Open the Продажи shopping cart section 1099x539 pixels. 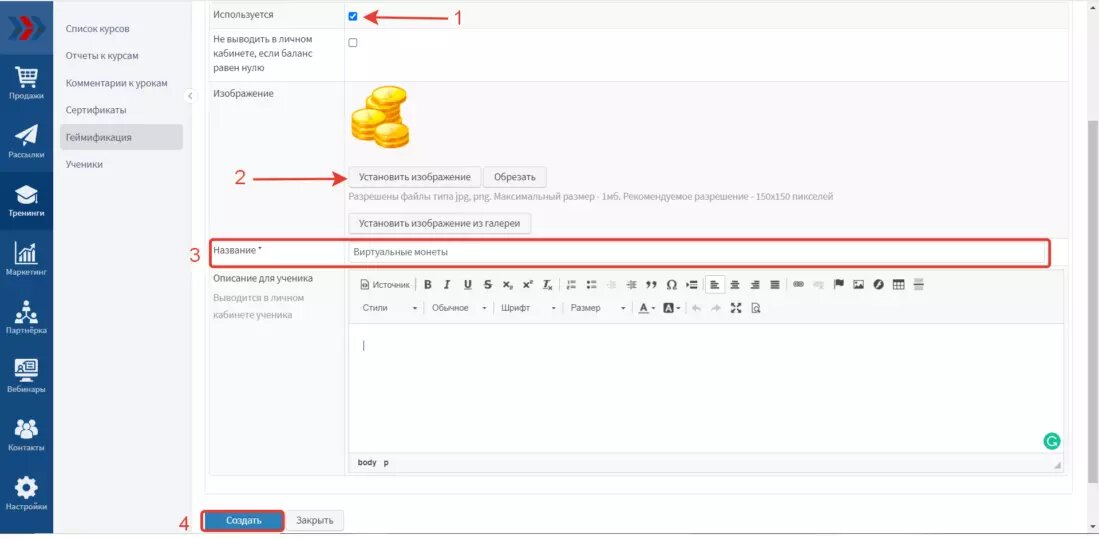pos(26,83)
